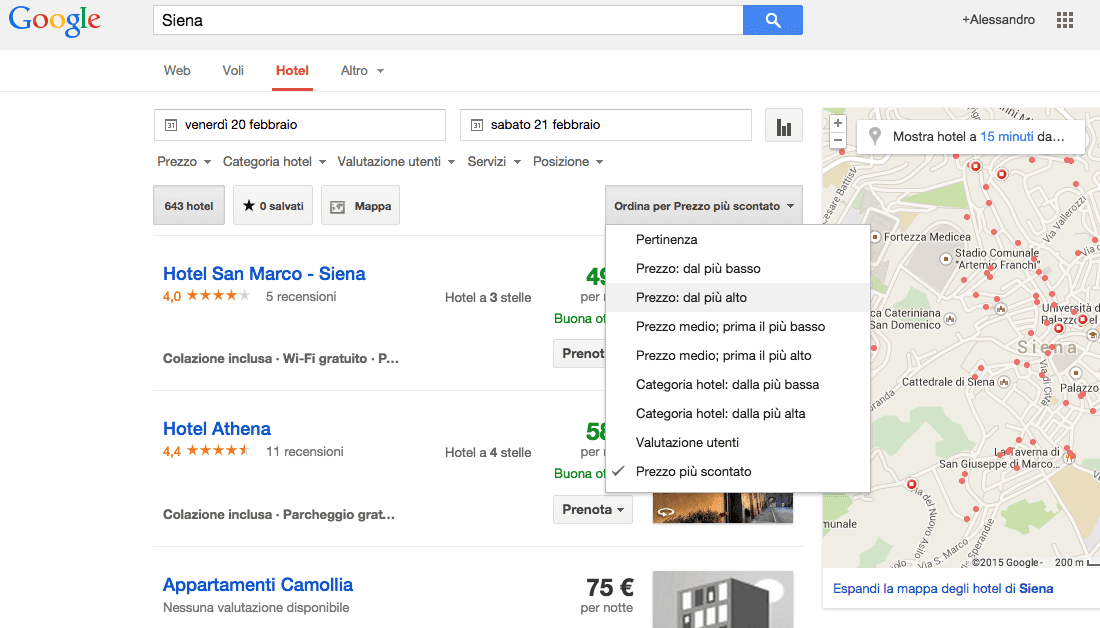The width and height of the screenshot is (1100, 628).
Task: Open the Hotel Athena link
Action: click(217, 429)
